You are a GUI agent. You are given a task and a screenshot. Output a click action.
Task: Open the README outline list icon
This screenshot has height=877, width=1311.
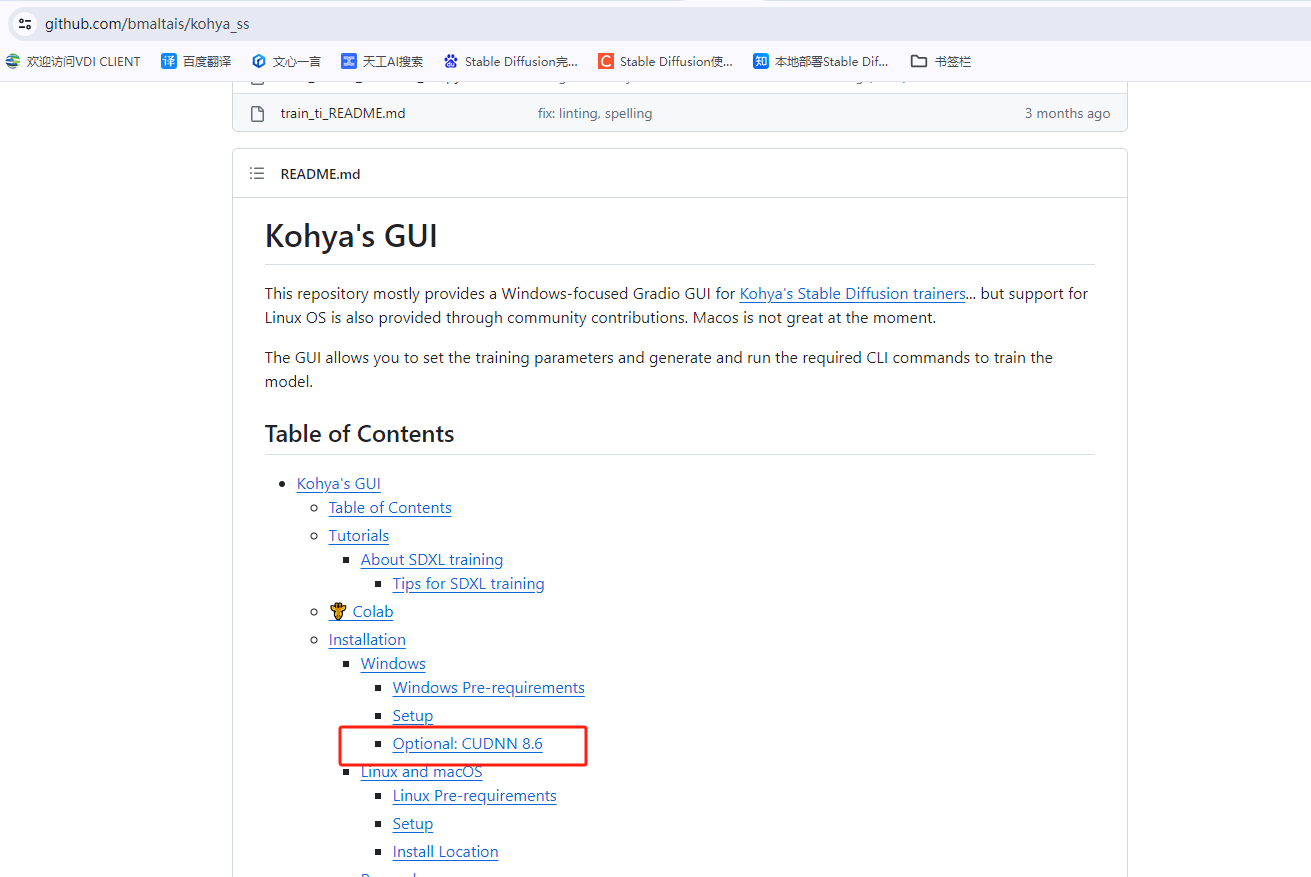(257, 174)
